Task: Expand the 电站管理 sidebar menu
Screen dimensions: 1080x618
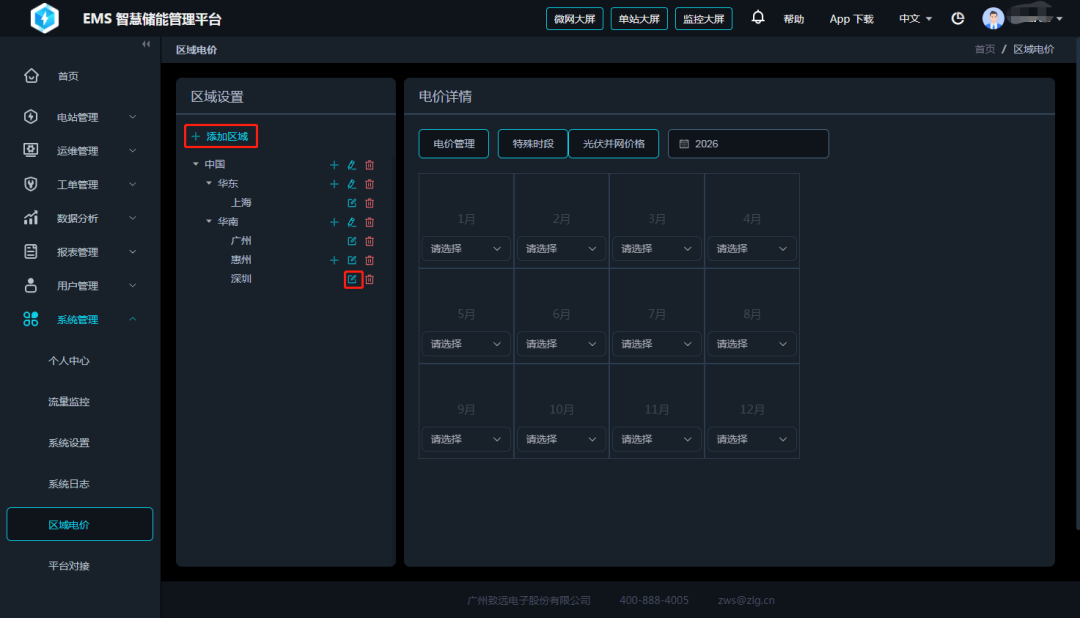Action: (x=80, y=117)
